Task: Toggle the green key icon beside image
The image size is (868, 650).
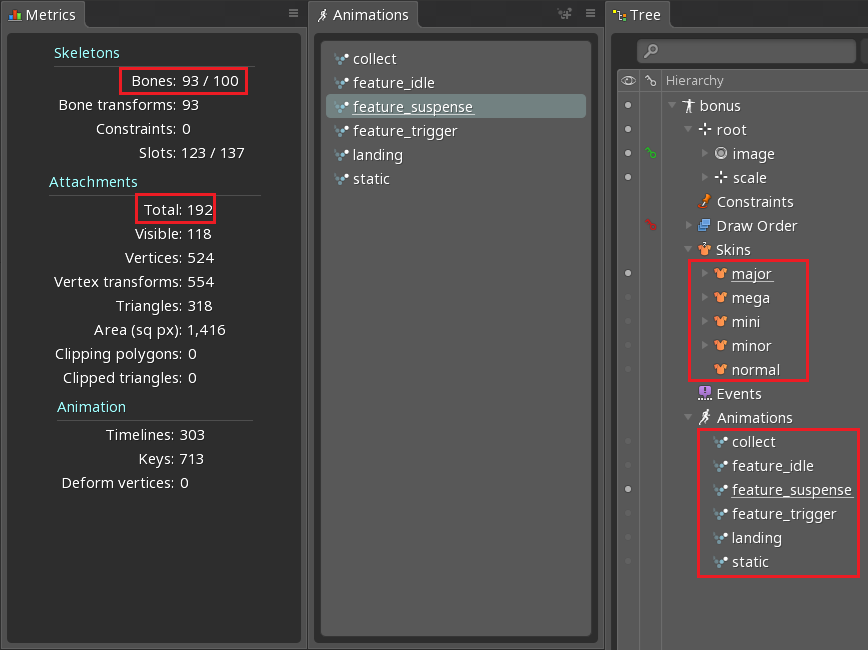Action: tap(650, 154)
